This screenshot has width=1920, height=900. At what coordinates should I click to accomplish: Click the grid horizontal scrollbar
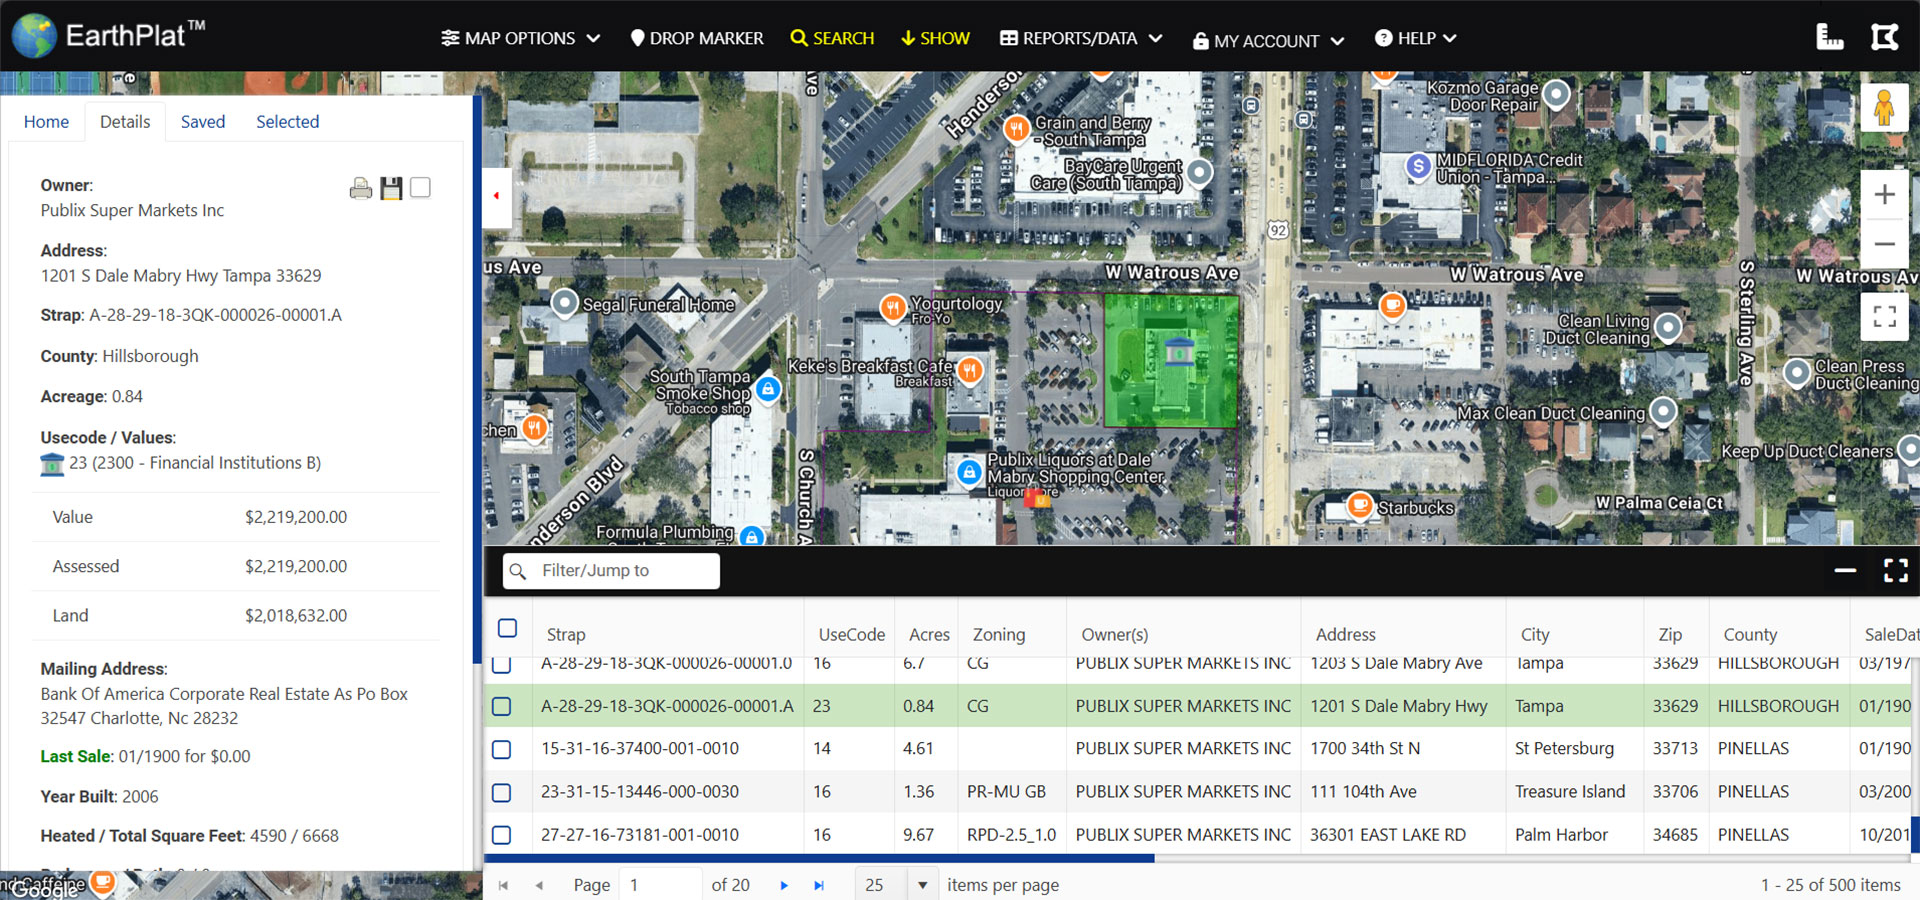click(818, 858)
